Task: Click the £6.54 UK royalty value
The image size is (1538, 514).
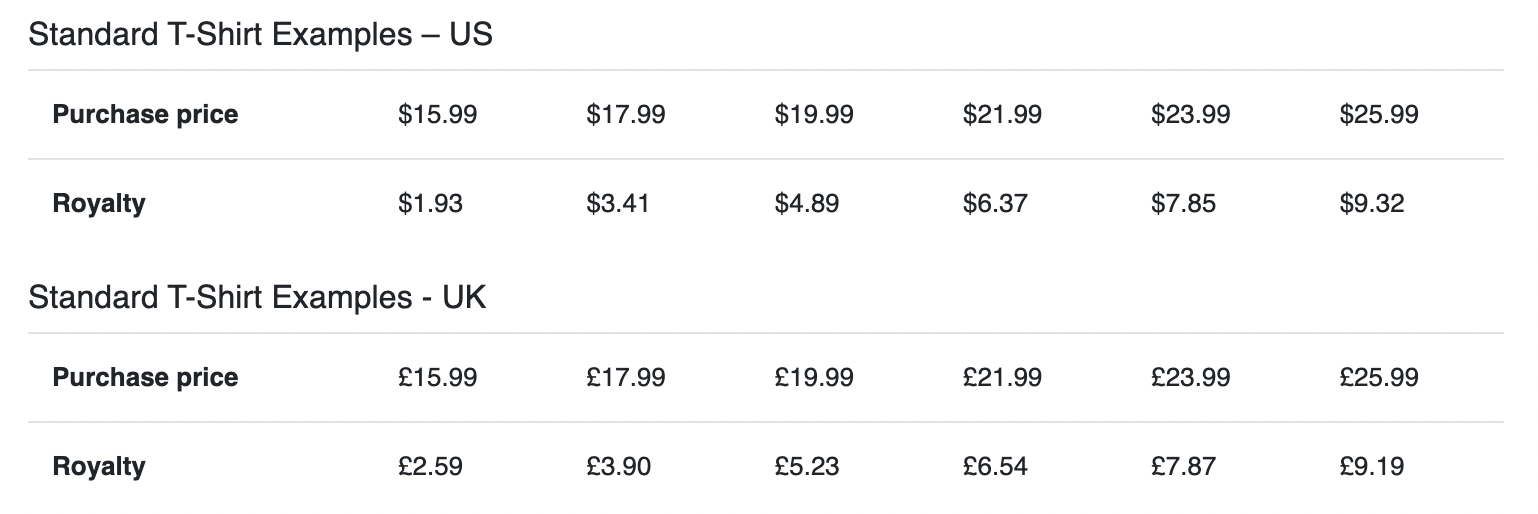Action: point(995,466)
